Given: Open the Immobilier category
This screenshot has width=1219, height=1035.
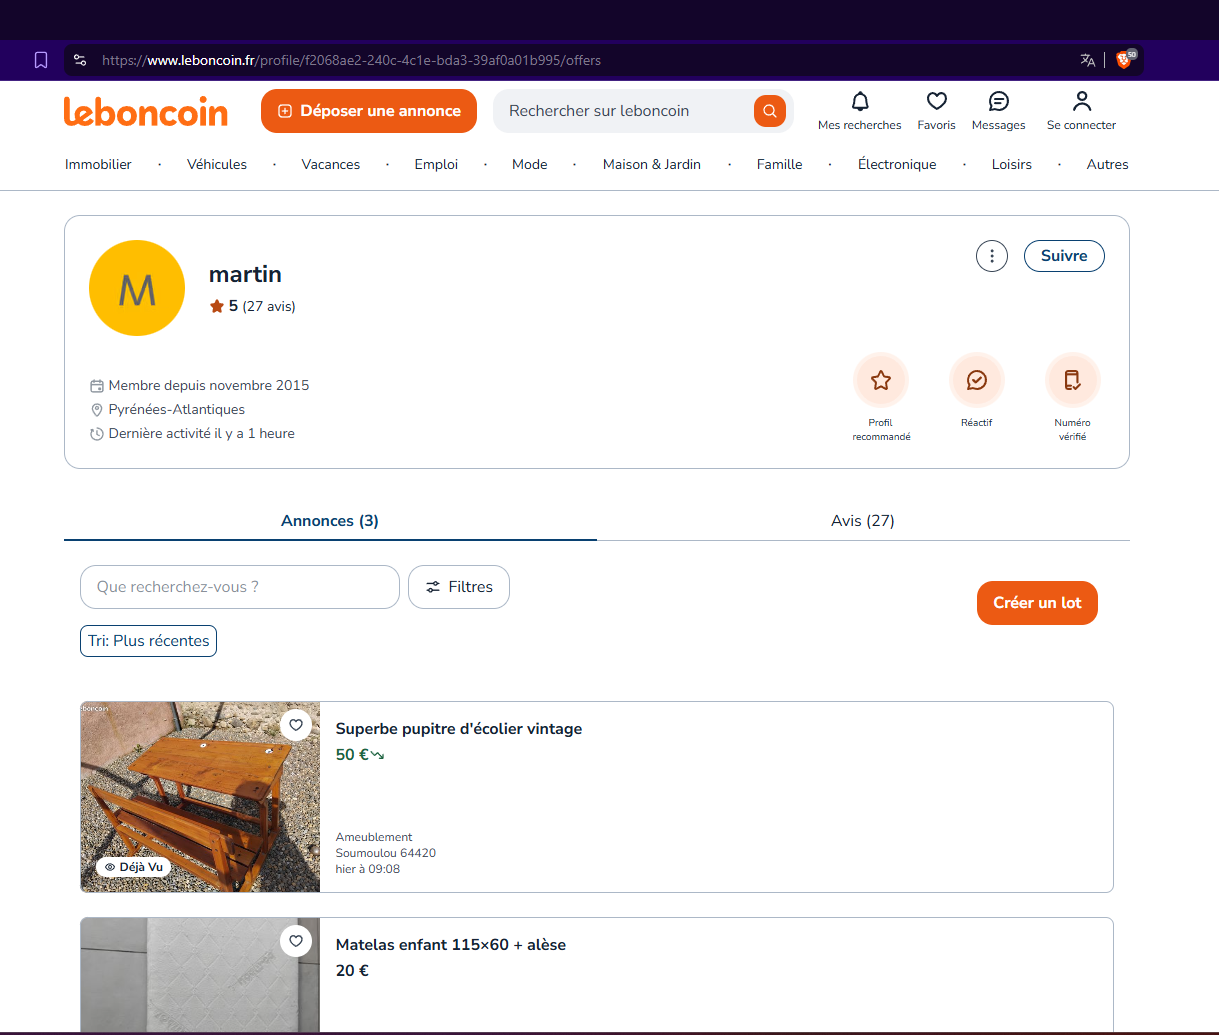Looking at the screenshot, I should [98, 164].
